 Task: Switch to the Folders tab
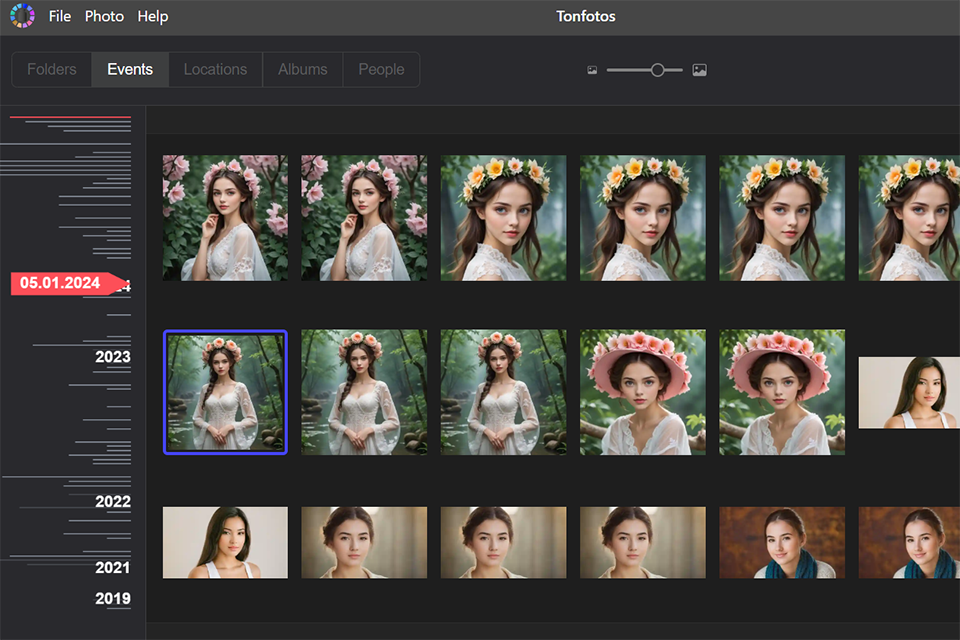pos(51,69)
